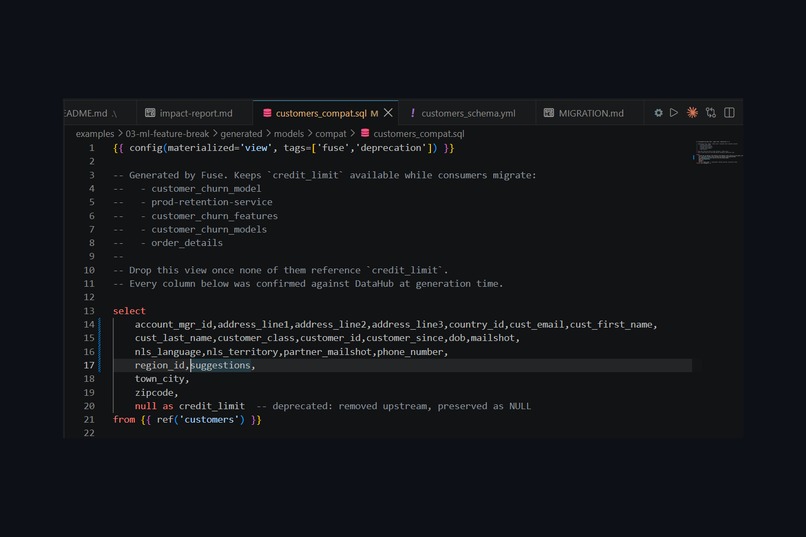Open the customers_compat.sql breadcrumb
Screen dimensions: 806x537
click(418, 134)
